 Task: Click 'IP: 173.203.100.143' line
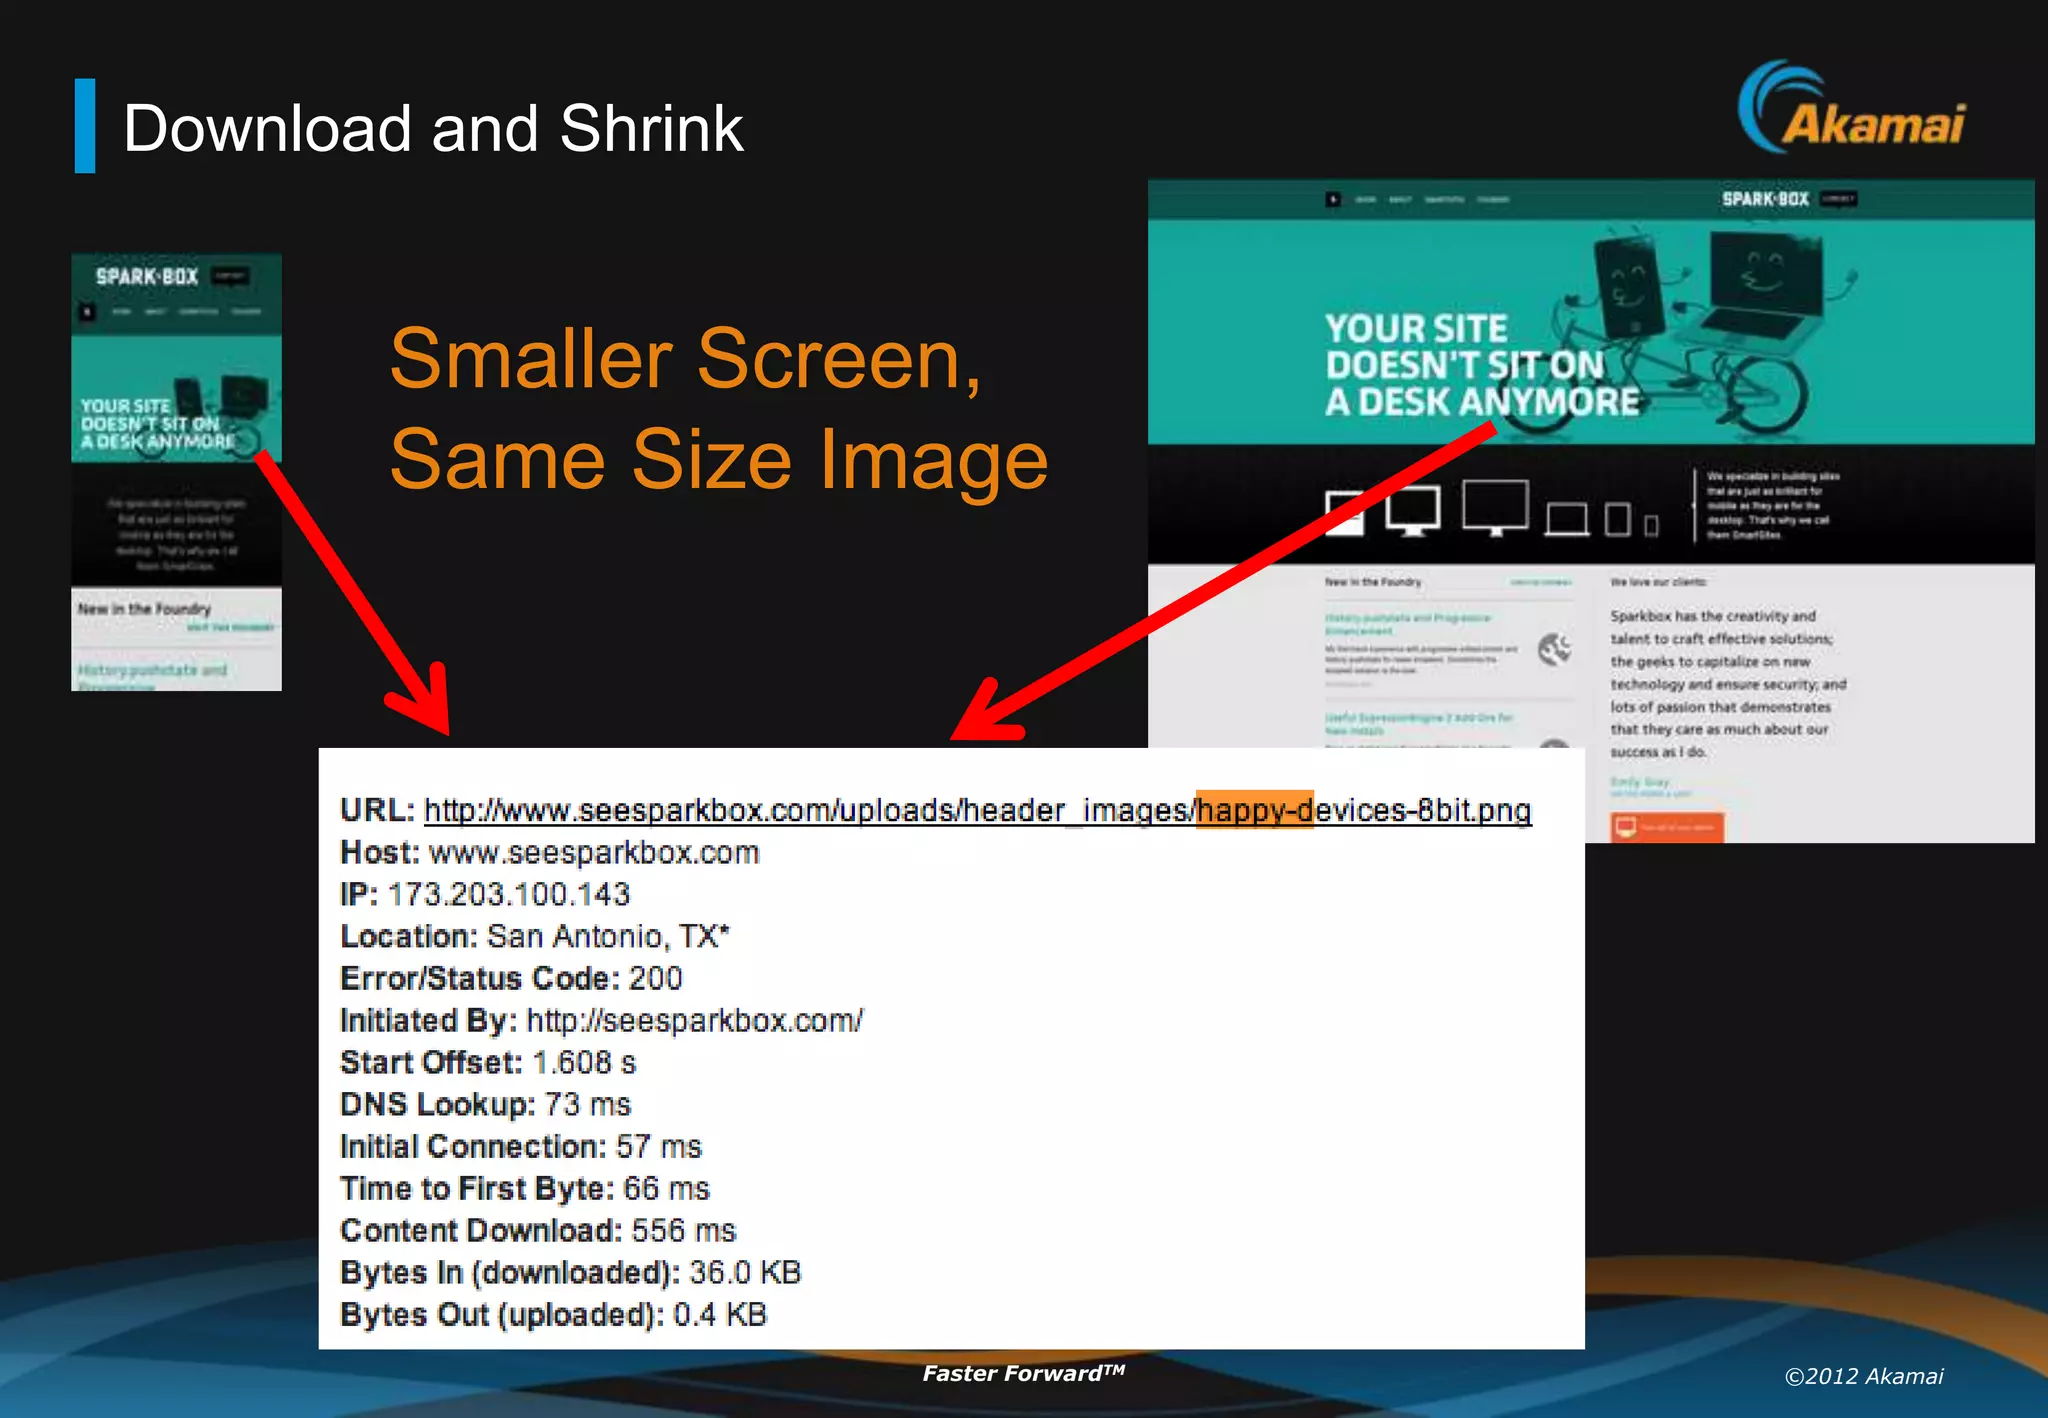click(485, 894)
